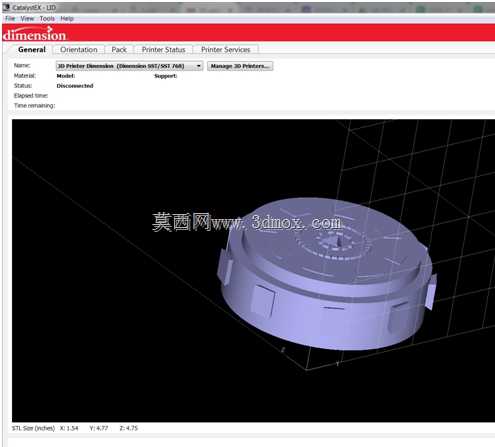The height and width of the screenshot is (447, 495).
Task: Open the Printer Services tab
Action: coord(226,50)
